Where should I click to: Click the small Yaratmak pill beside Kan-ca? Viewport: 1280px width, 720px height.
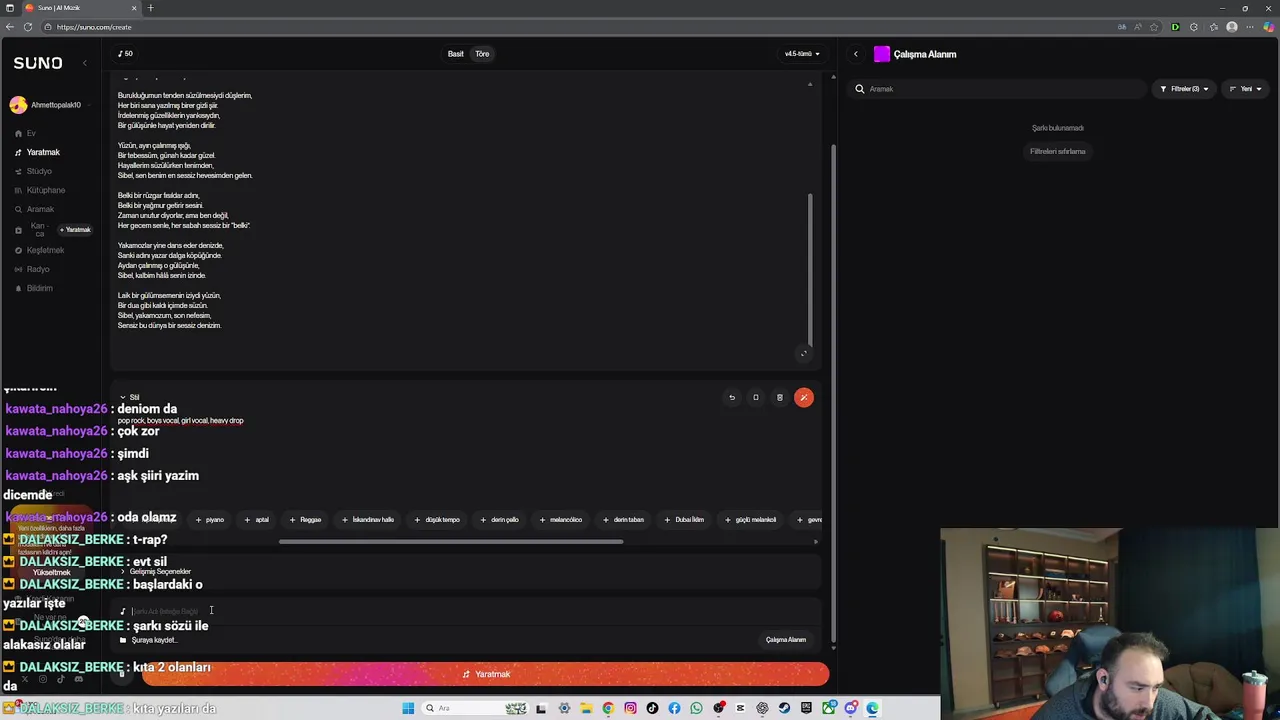75,230
